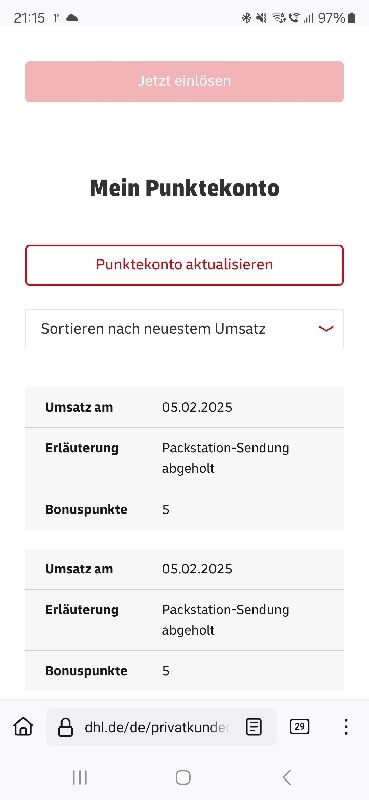Viewport: 369px width, 800px height.
Task: Tap the Bluetooth status icon
Action: pos(246,18)
